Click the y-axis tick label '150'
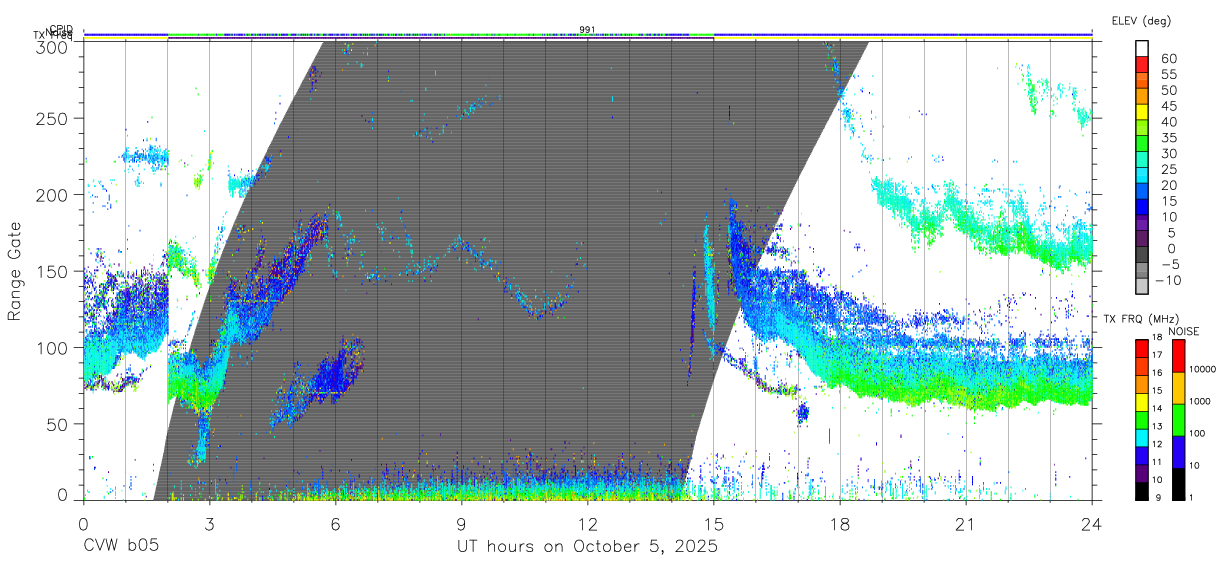The height and width of the screenshot is (567, 1228). [52, 271]
